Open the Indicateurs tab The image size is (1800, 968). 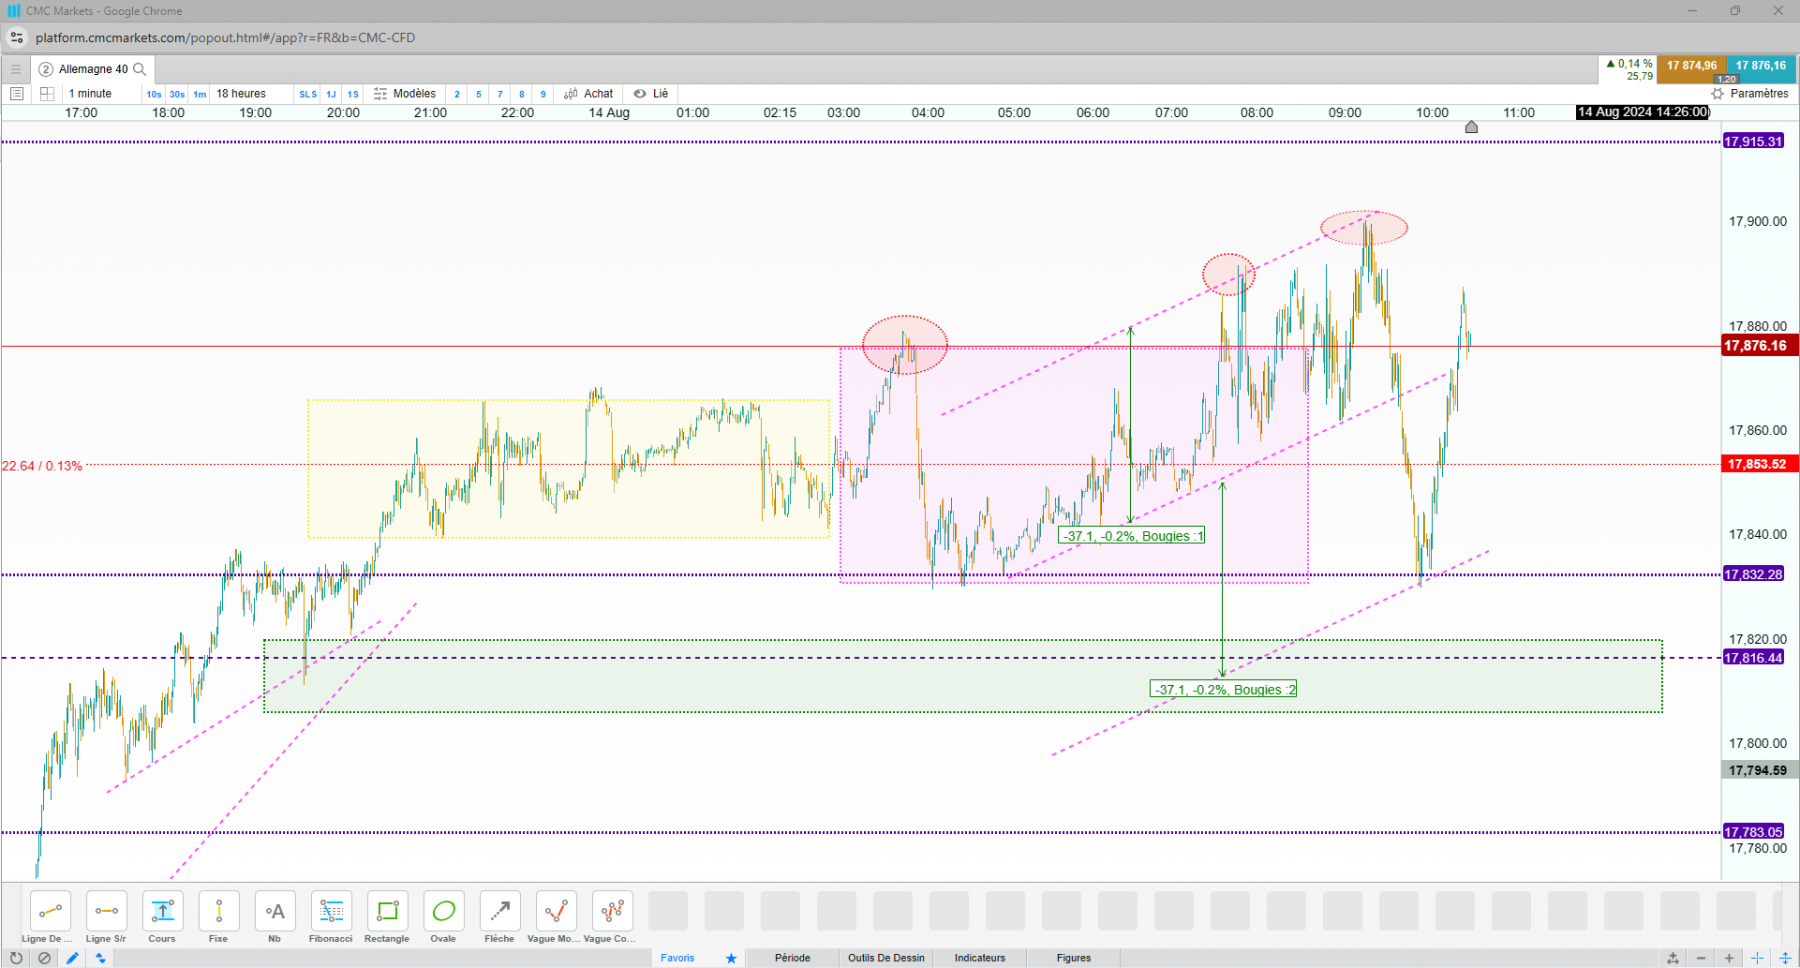(x=980, y=958)
